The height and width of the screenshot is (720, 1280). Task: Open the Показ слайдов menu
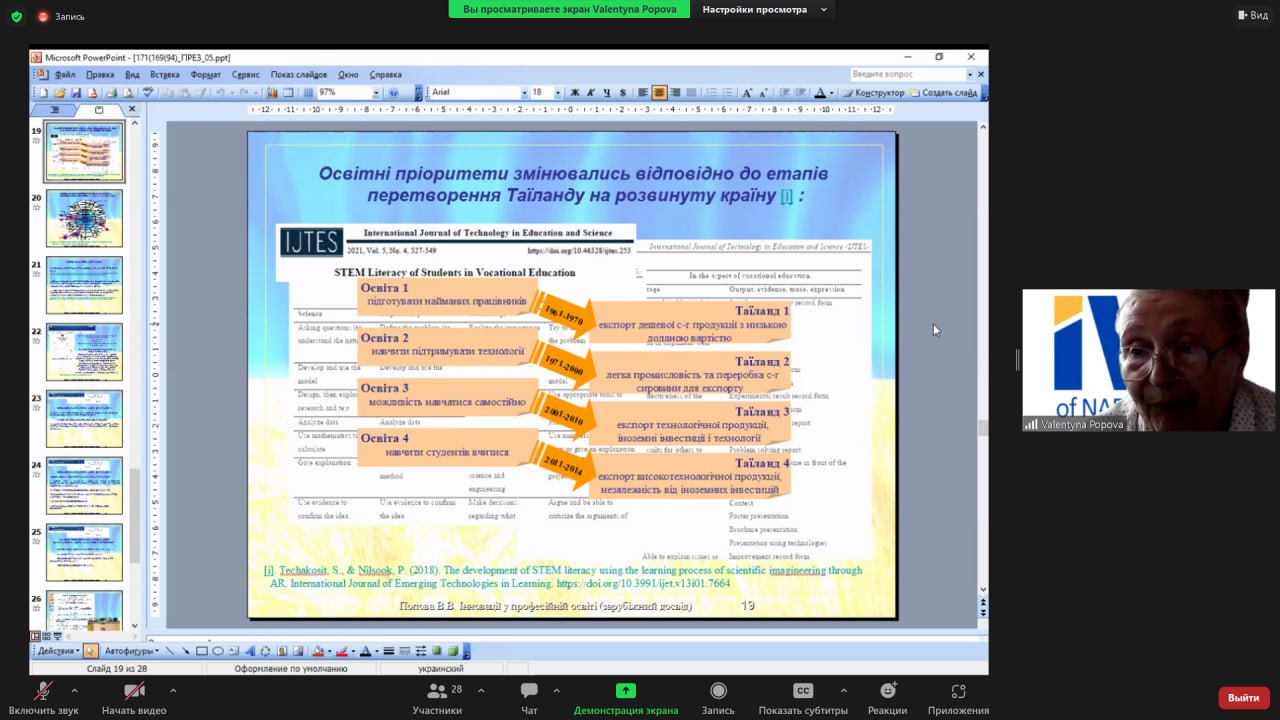click(298, 74)
